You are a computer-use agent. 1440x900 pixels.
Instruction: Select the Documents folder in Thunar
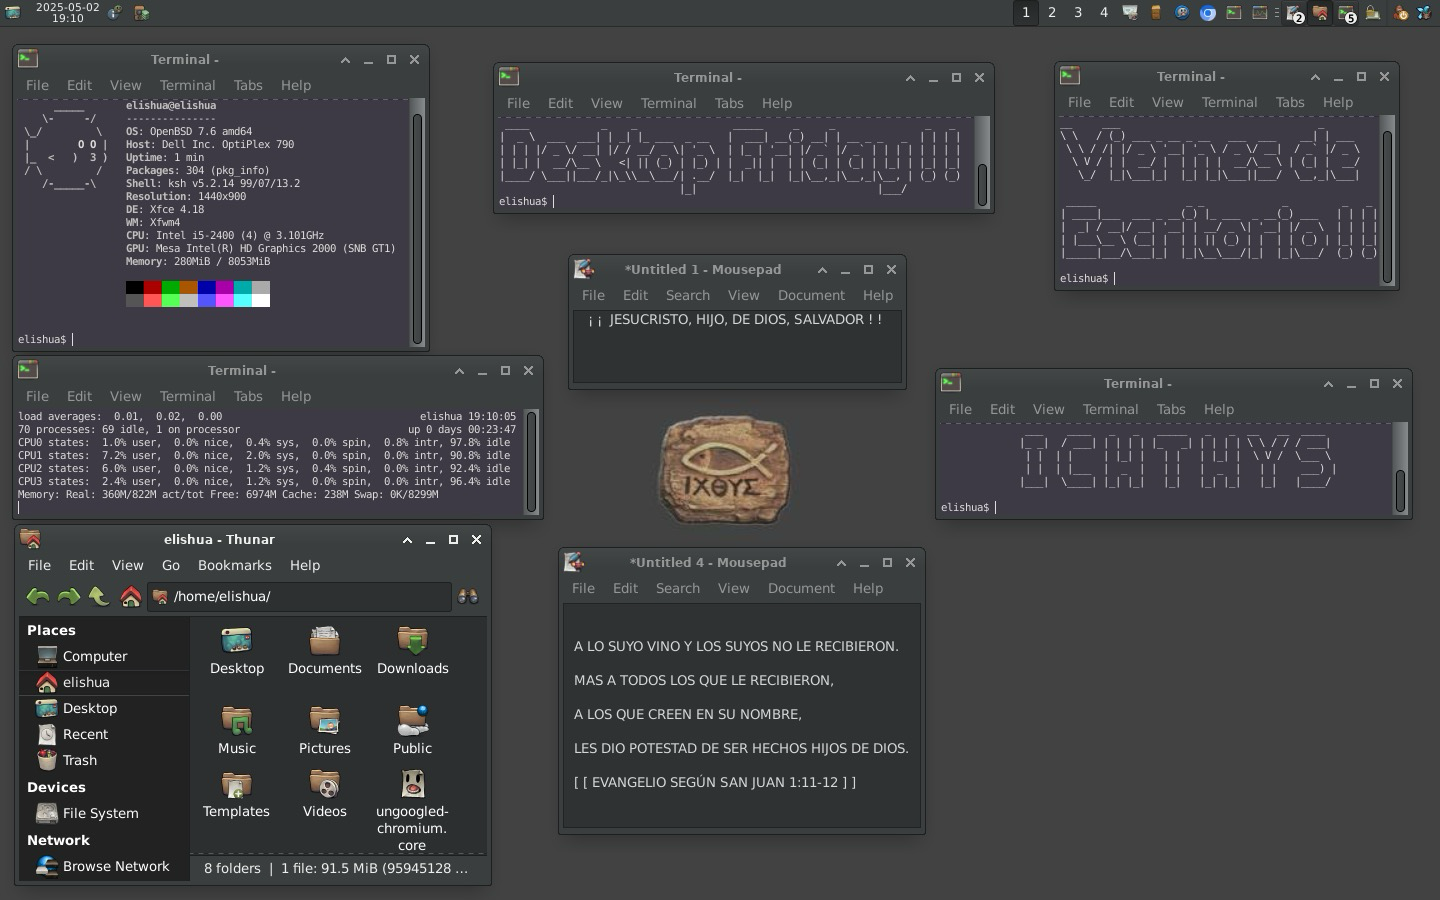[x=325, y=651]
